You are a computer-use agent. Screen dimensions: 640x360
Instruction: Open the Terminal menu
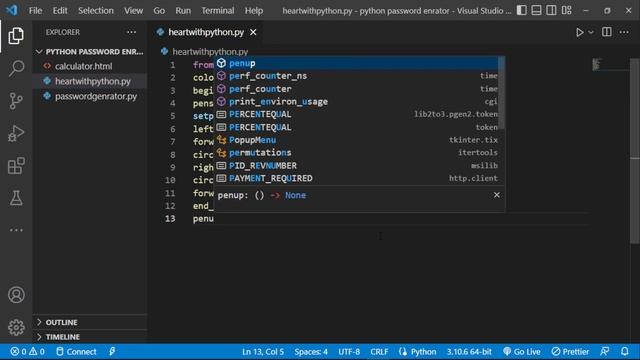[218, 11]
